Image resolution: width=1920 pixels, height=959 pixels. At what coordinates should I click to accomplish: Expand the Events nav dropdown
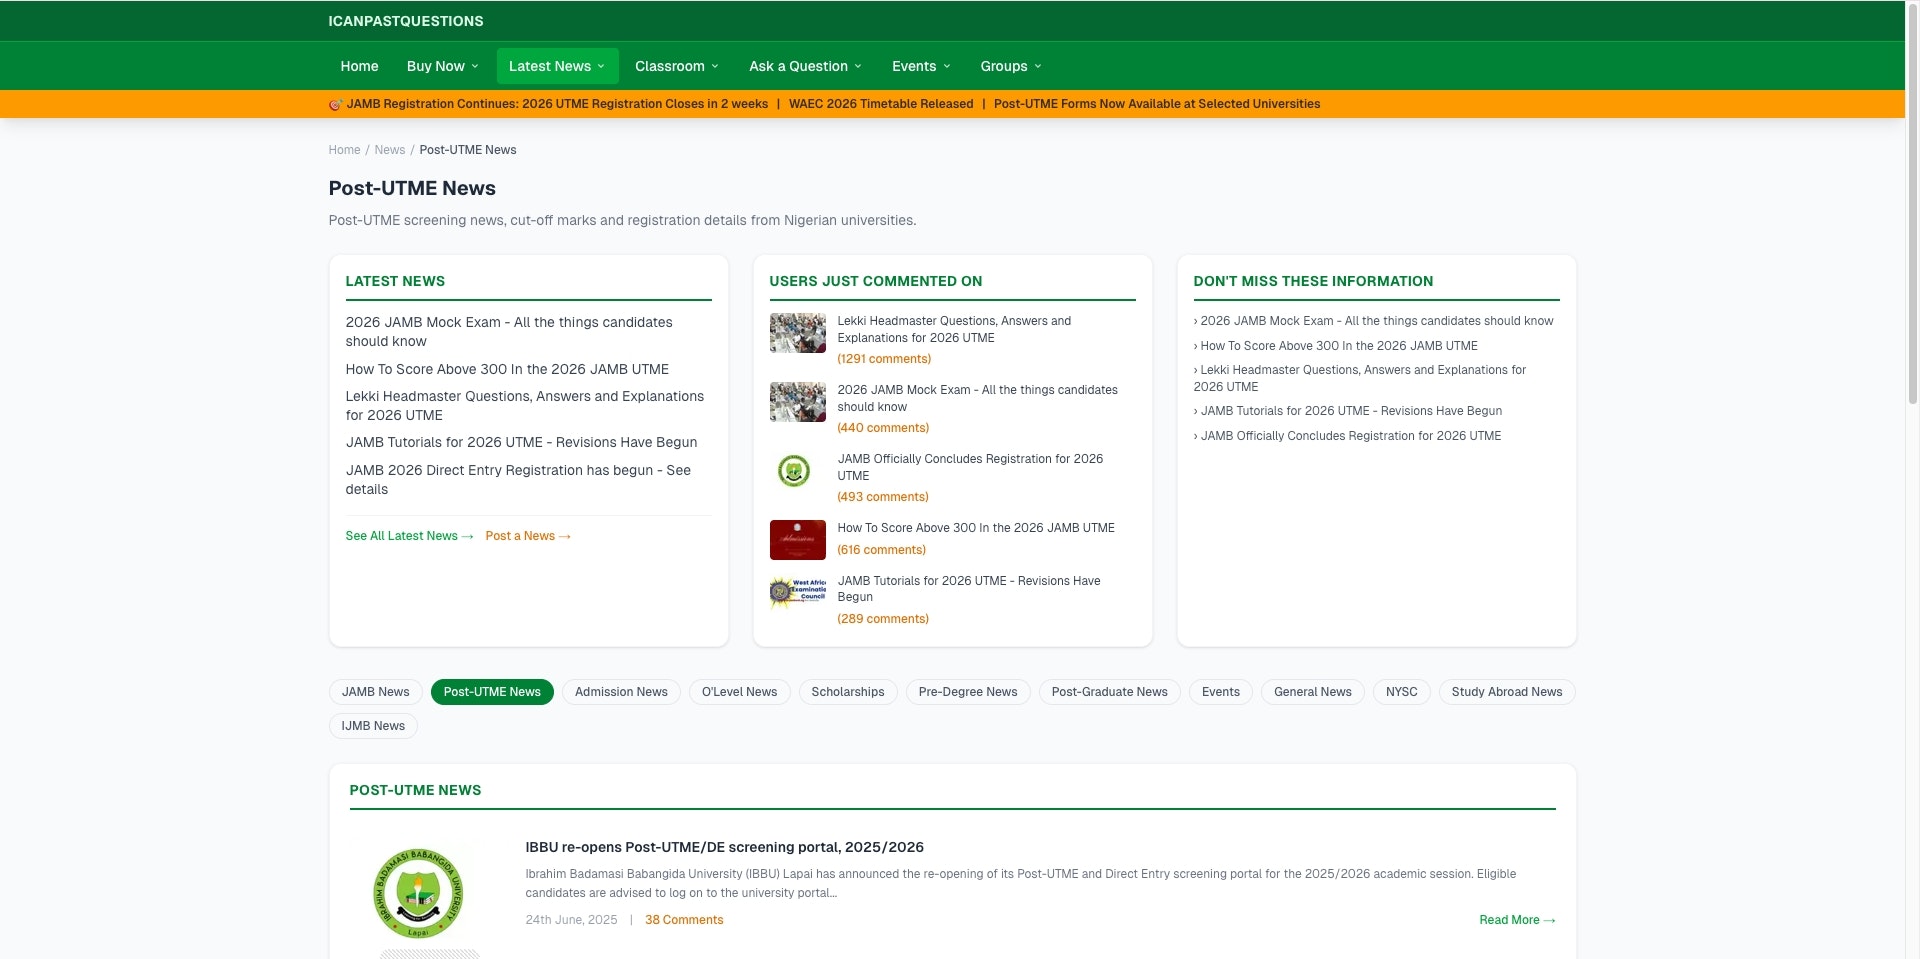921,66
